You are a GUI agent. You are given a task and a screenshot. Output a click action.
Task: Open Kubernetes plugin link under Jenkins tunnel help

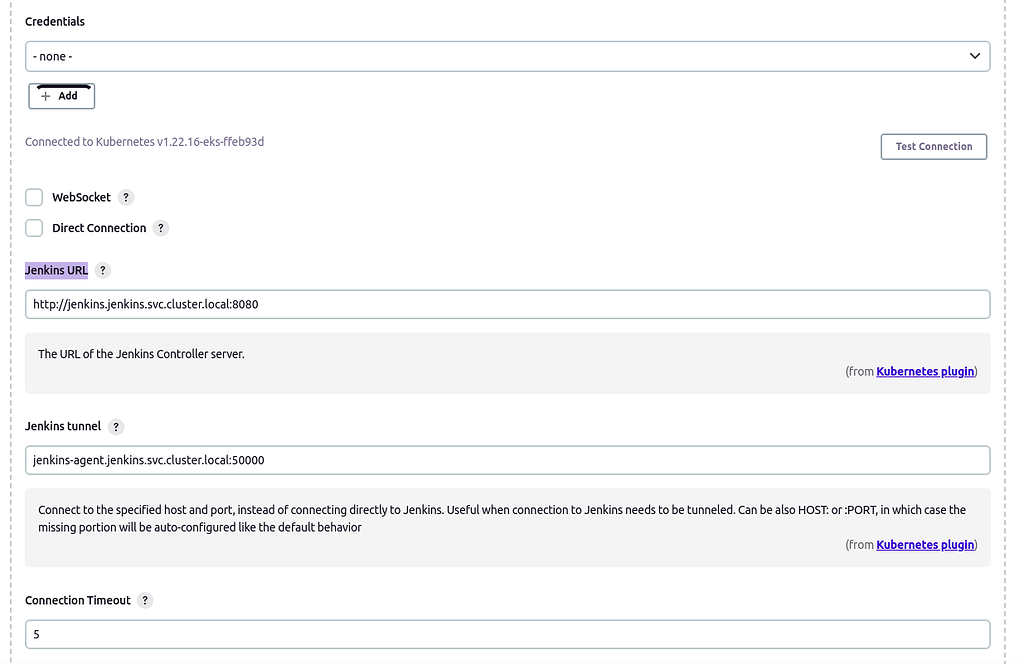coord(925,545)
